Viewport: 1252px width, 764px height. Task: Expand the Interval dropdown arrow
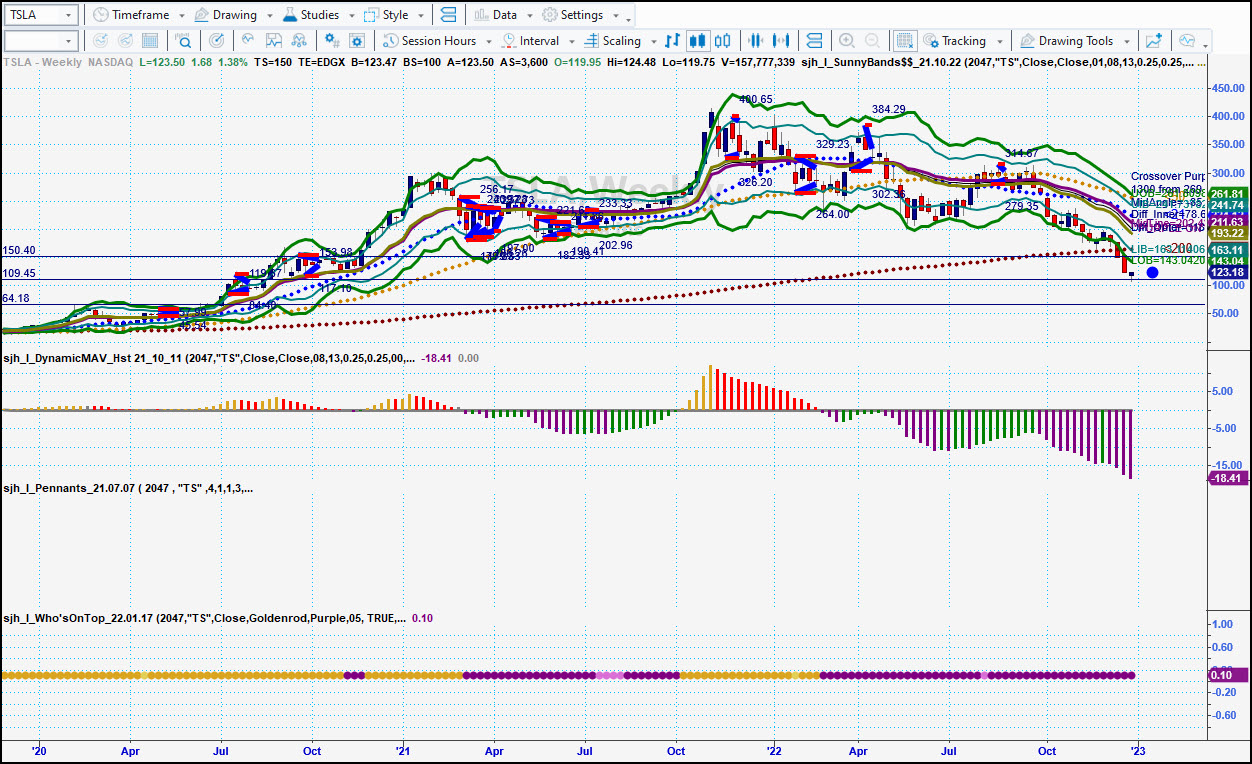pos(571,41)
